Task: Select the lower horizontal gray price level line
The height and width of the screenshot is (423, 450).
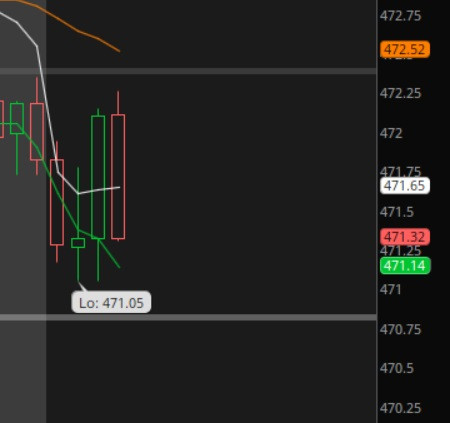Action: [x=188, y=317]
